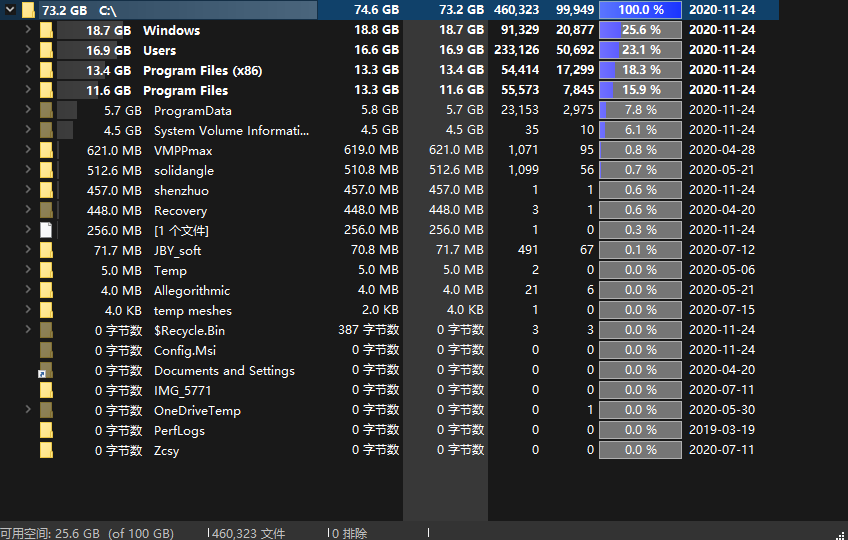
Task: Click the $Recycle.Bin folder icon
Action: [46, 330]
